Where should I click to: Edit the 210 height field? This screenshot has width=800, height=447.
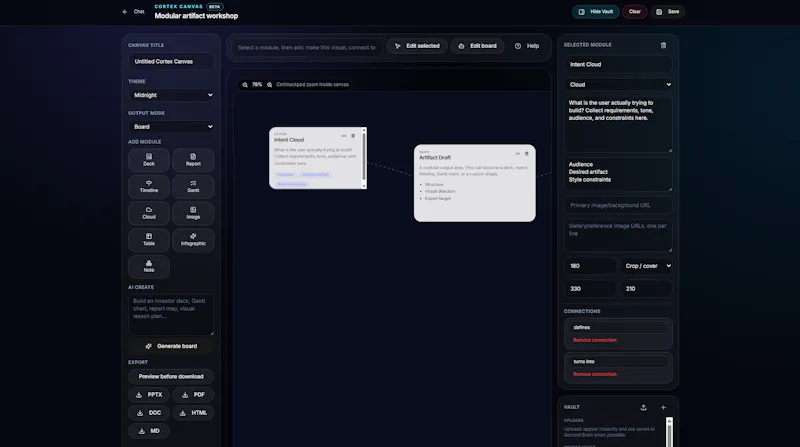point(646,289)
